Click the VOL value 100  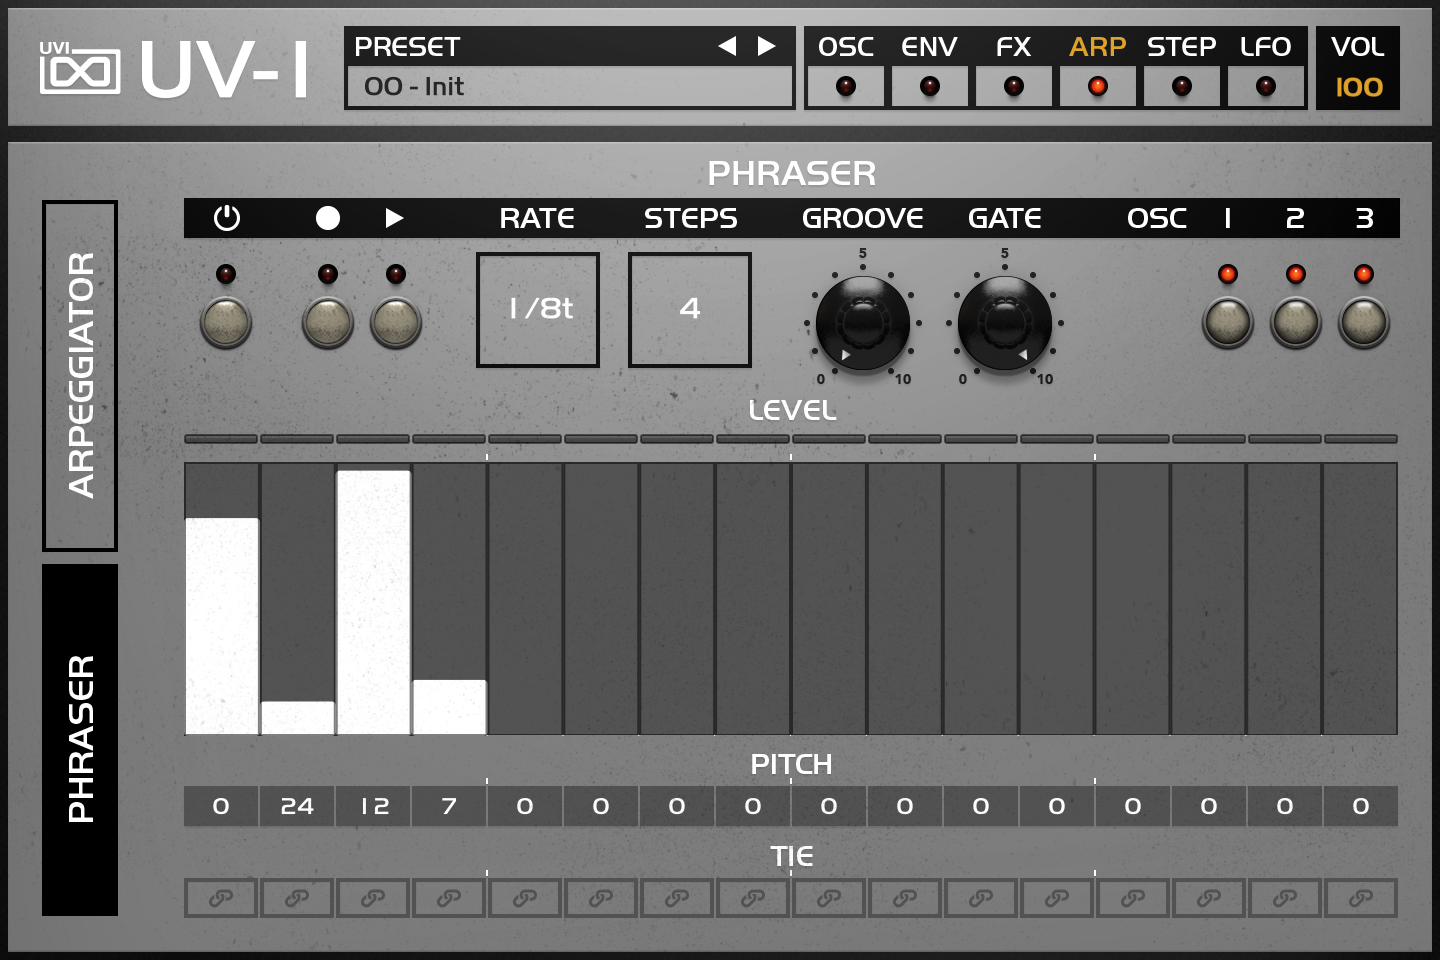pos(1358,87)
